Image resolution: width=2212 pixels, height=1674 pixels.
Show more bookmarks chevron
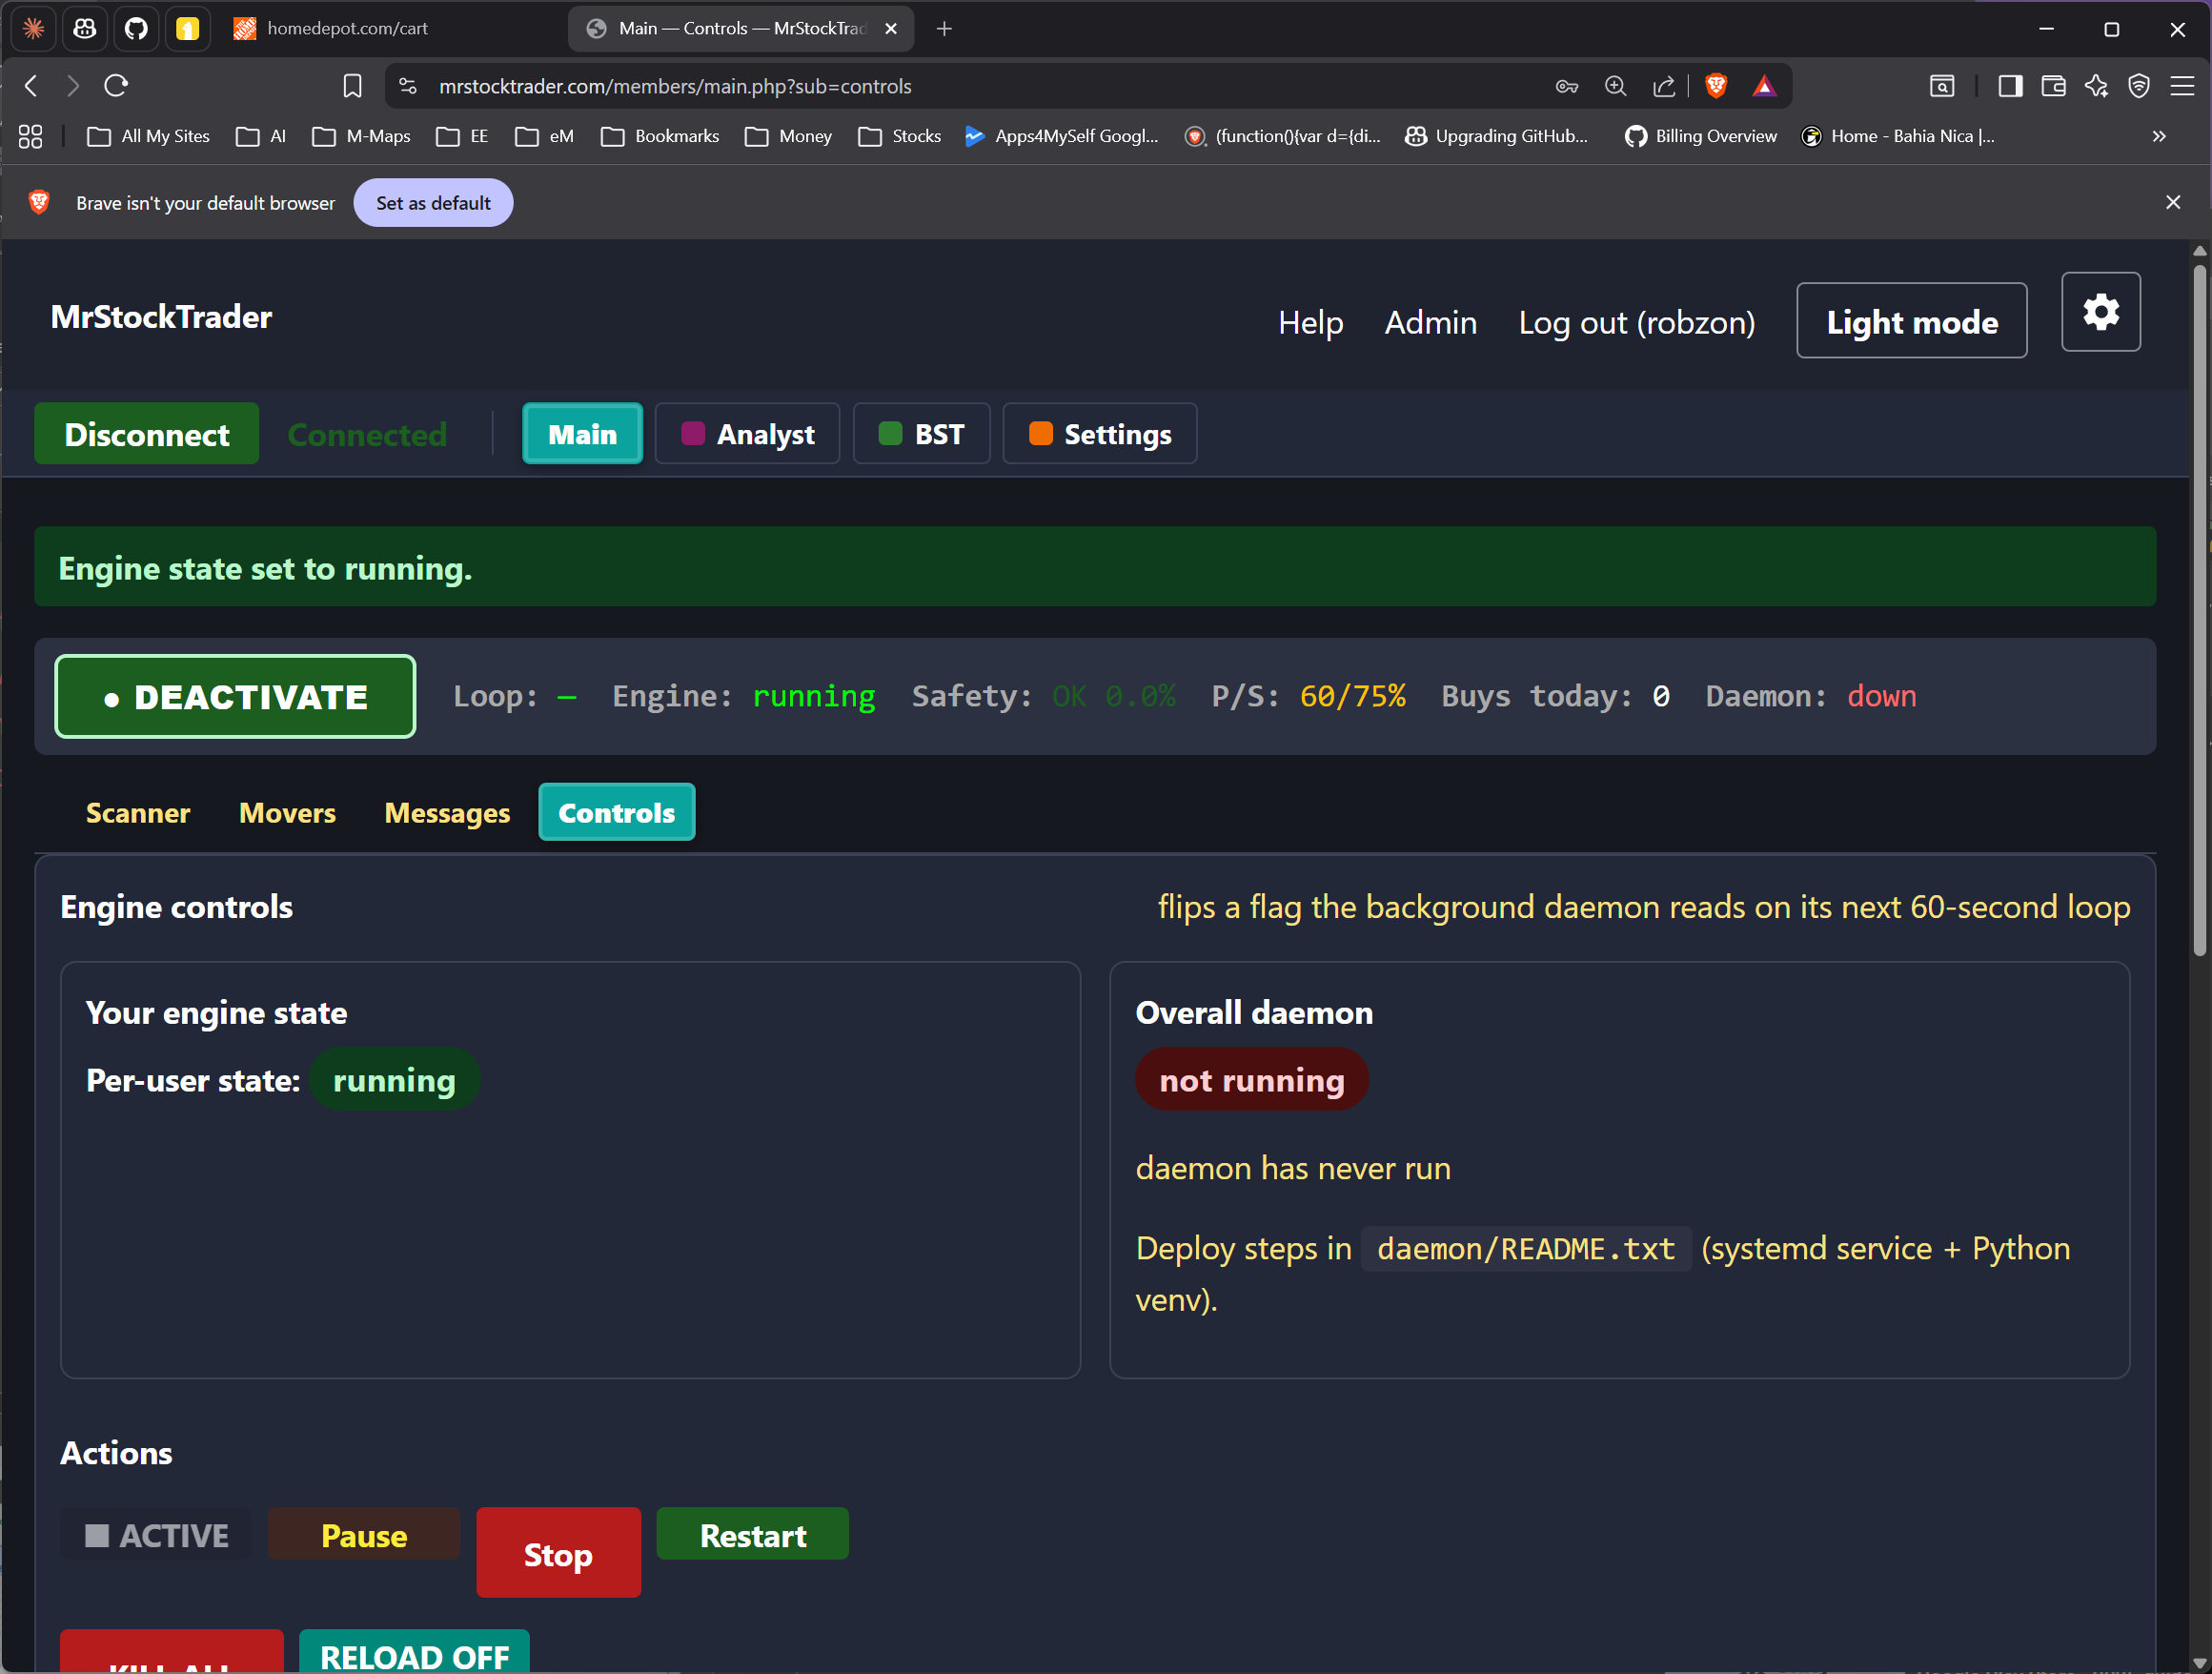[x=2159, y=136]
